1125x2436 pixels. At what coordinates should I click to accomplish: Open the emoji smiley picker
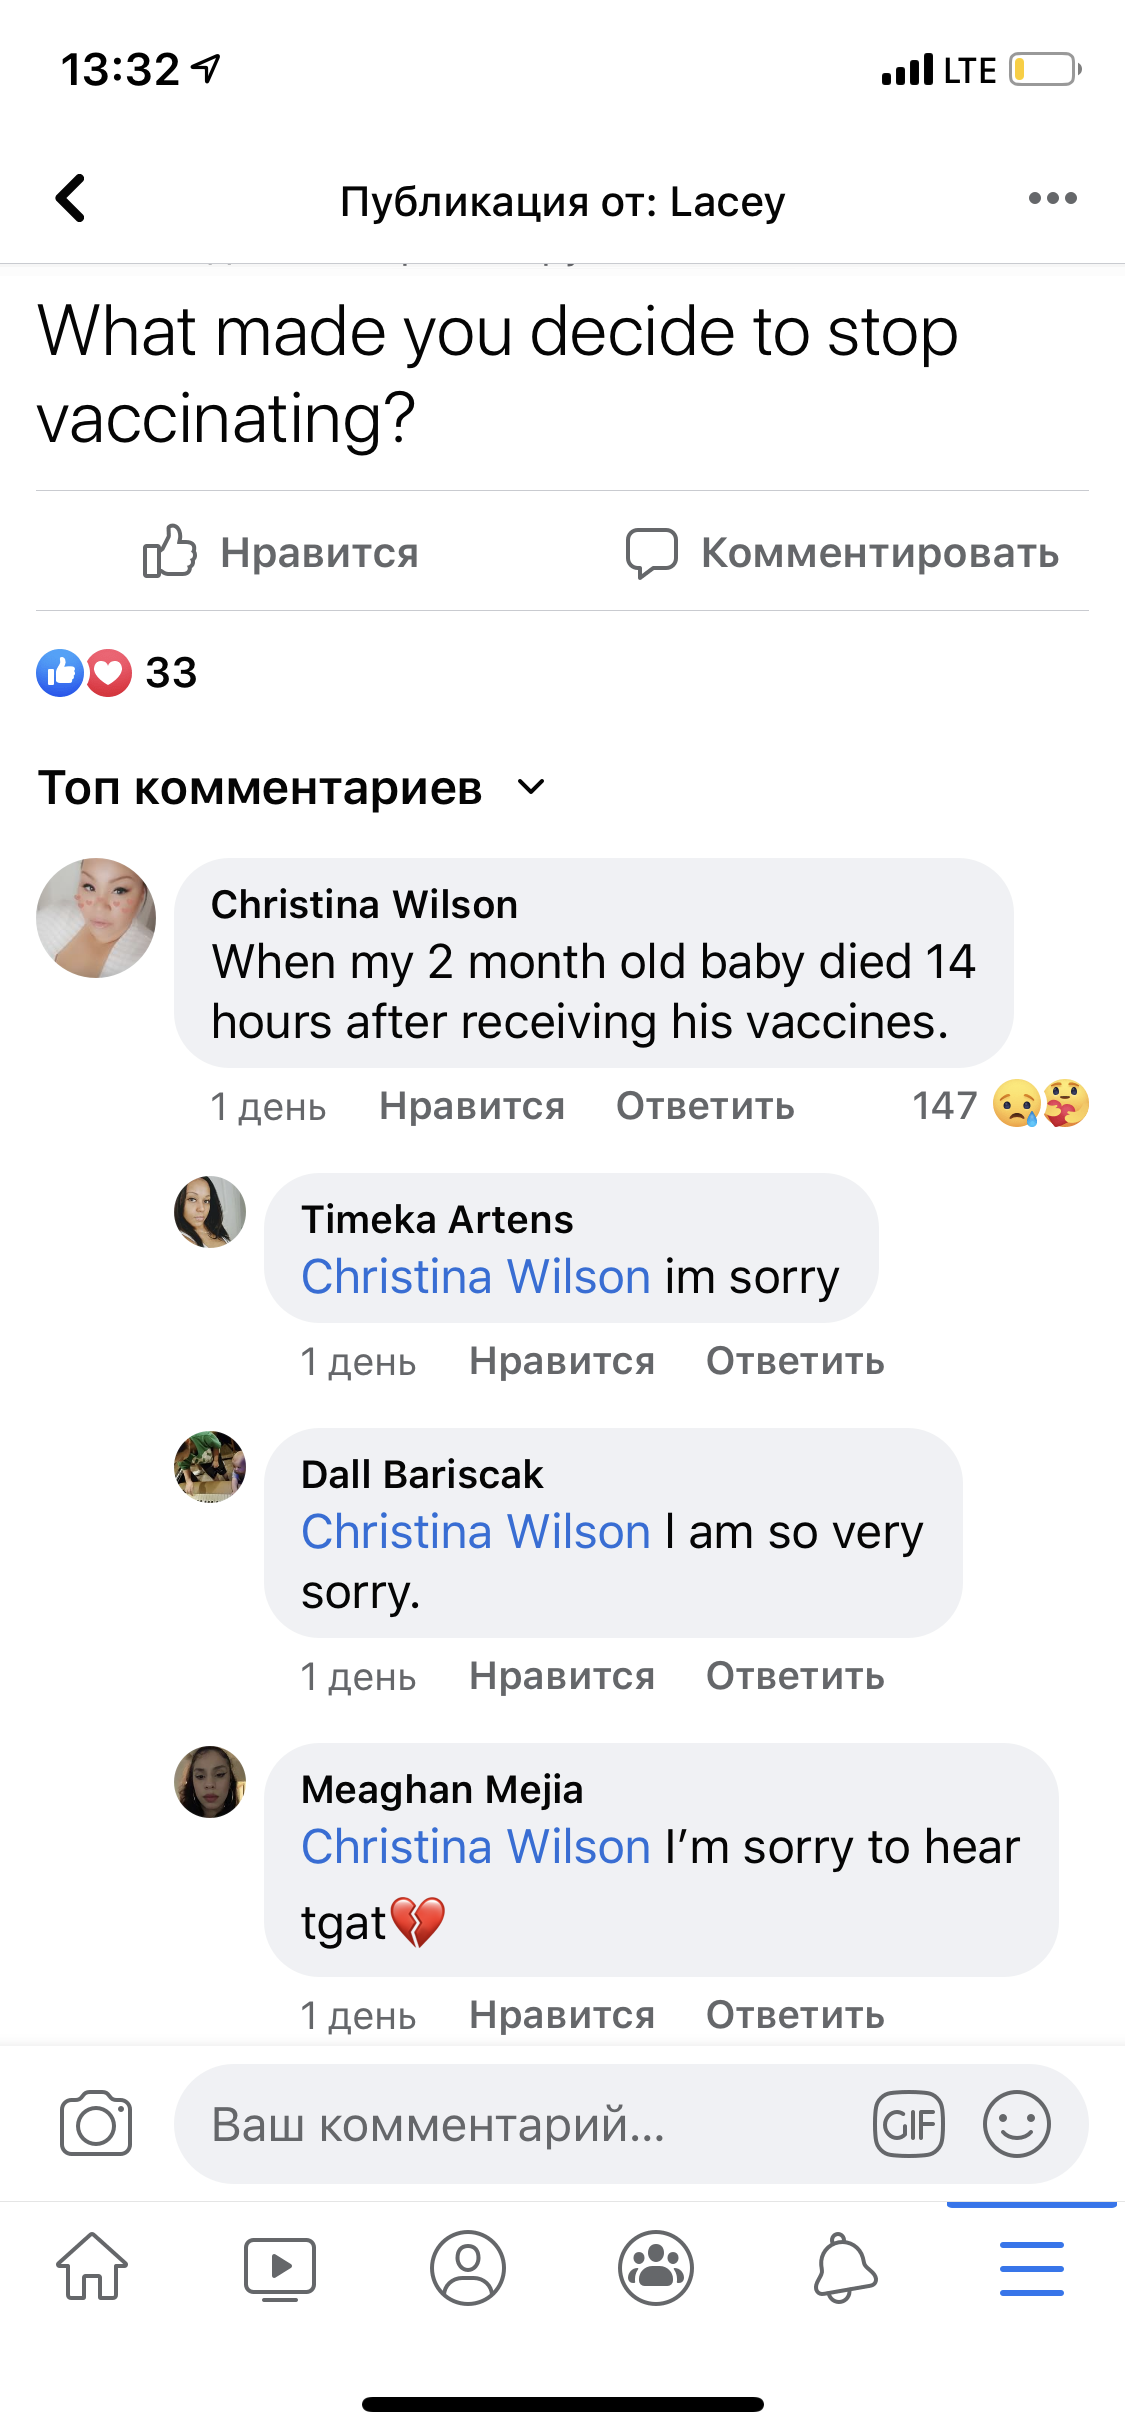click(1016, 2123)
